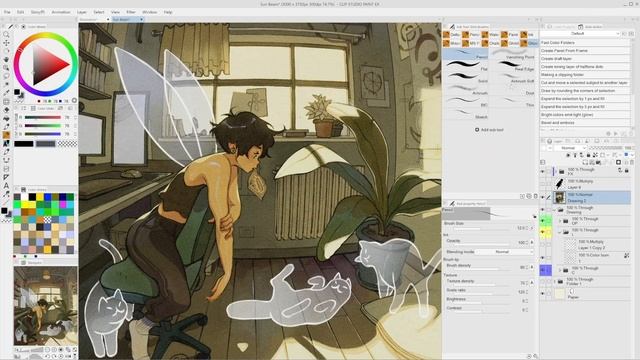Click the sub tool palette trash icon
This screenshot has width=640, height=360.
point(536,196)
